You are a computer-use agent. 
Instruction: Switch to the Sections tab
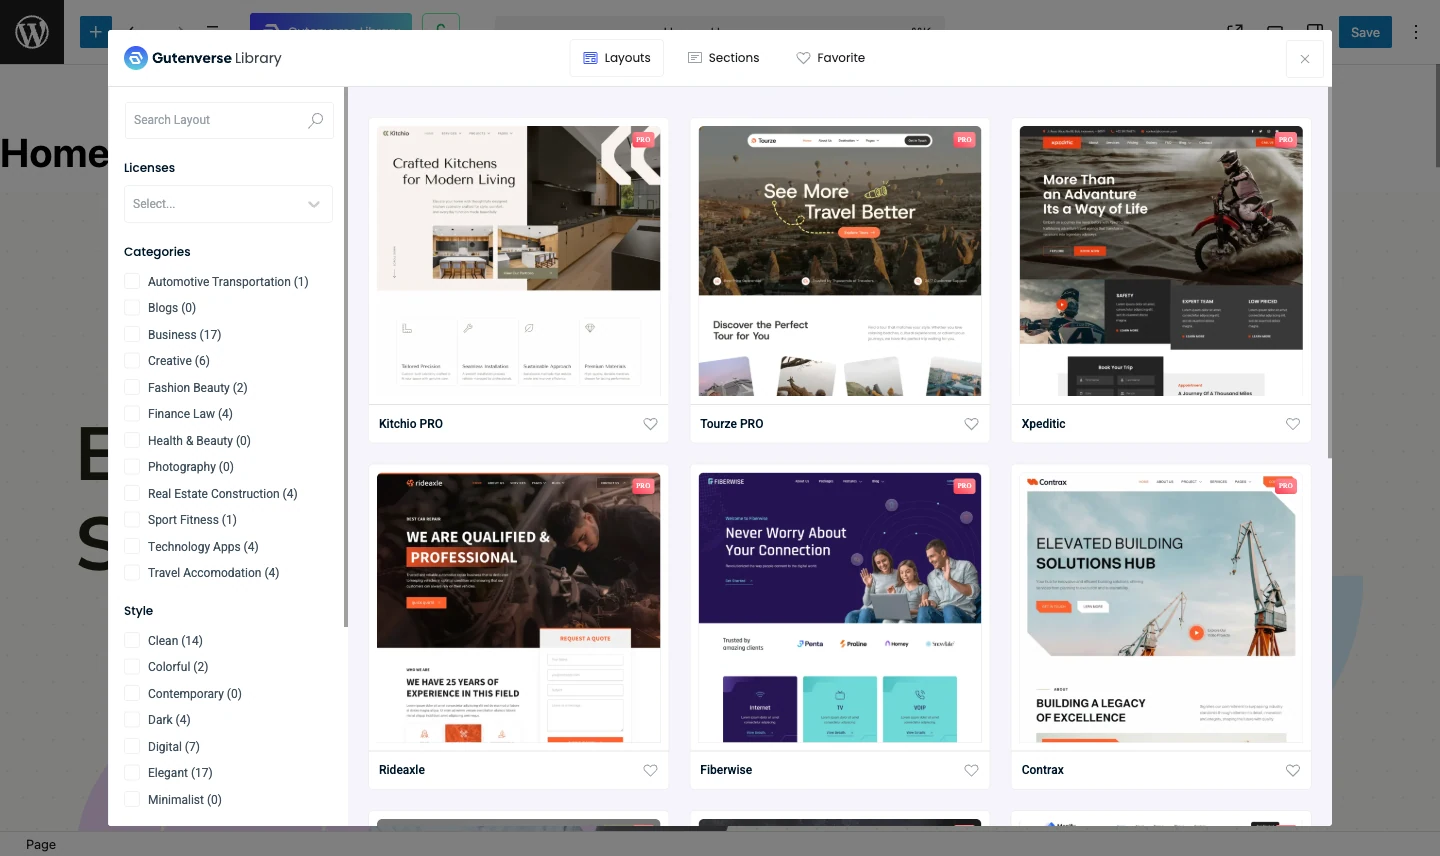pyautogui.click(x=724, y=58)
